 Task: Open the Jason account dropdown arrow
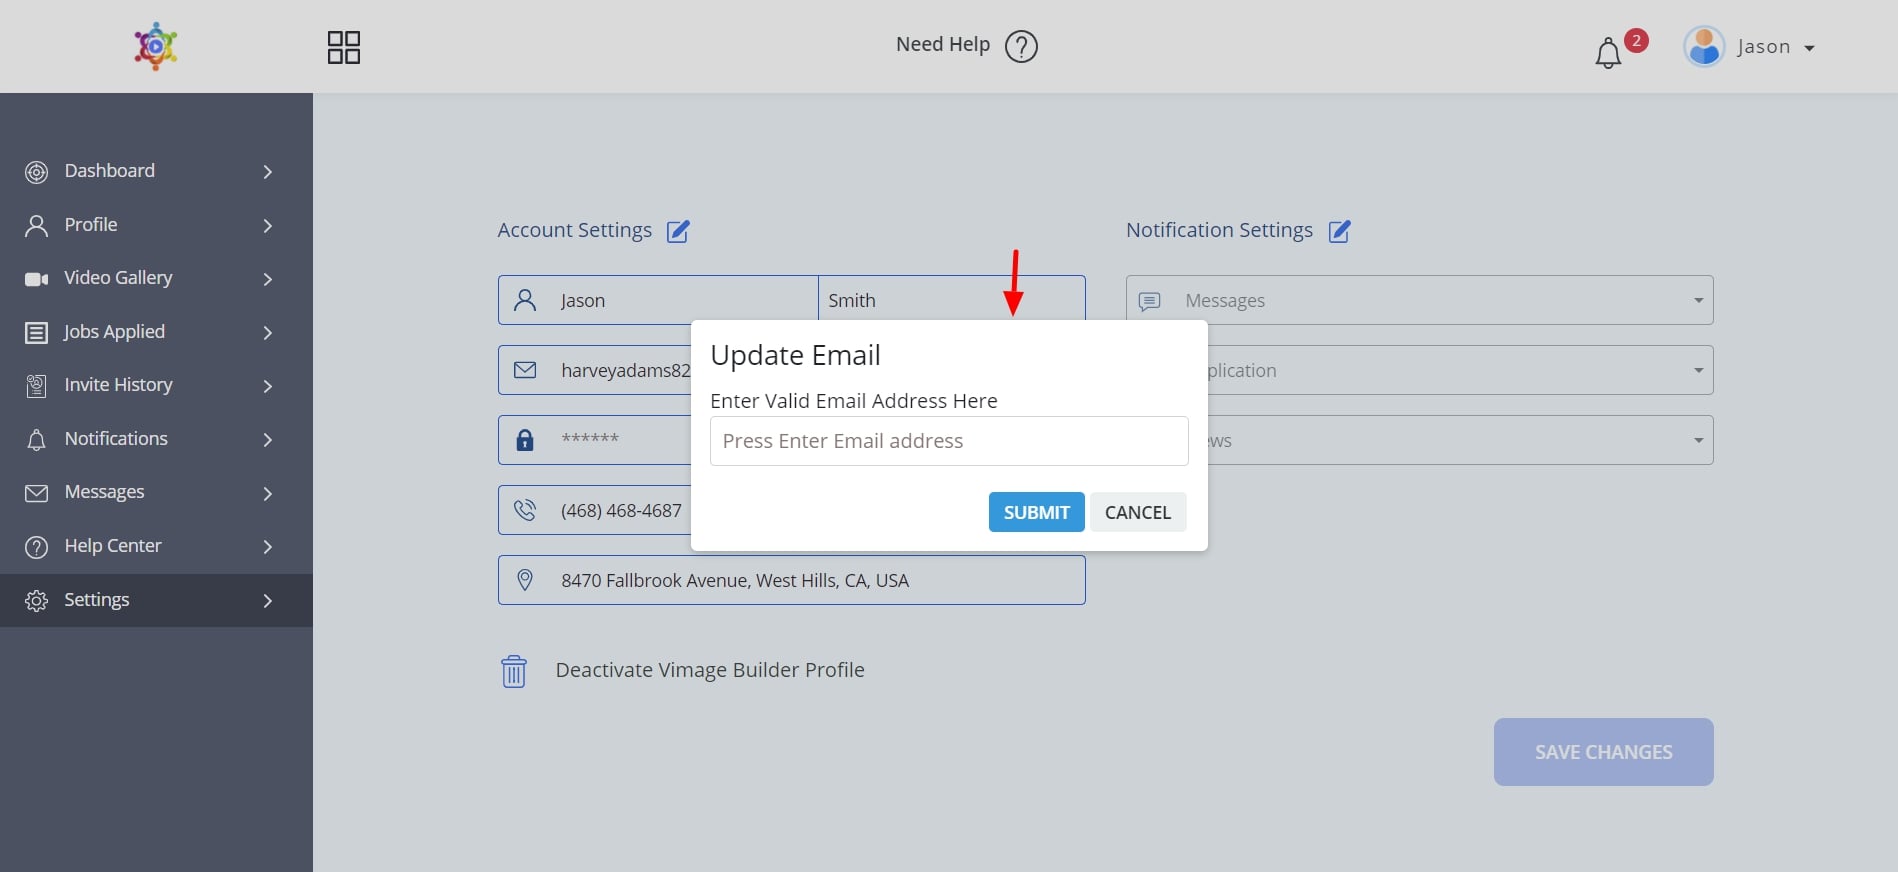pos(1809,48)
